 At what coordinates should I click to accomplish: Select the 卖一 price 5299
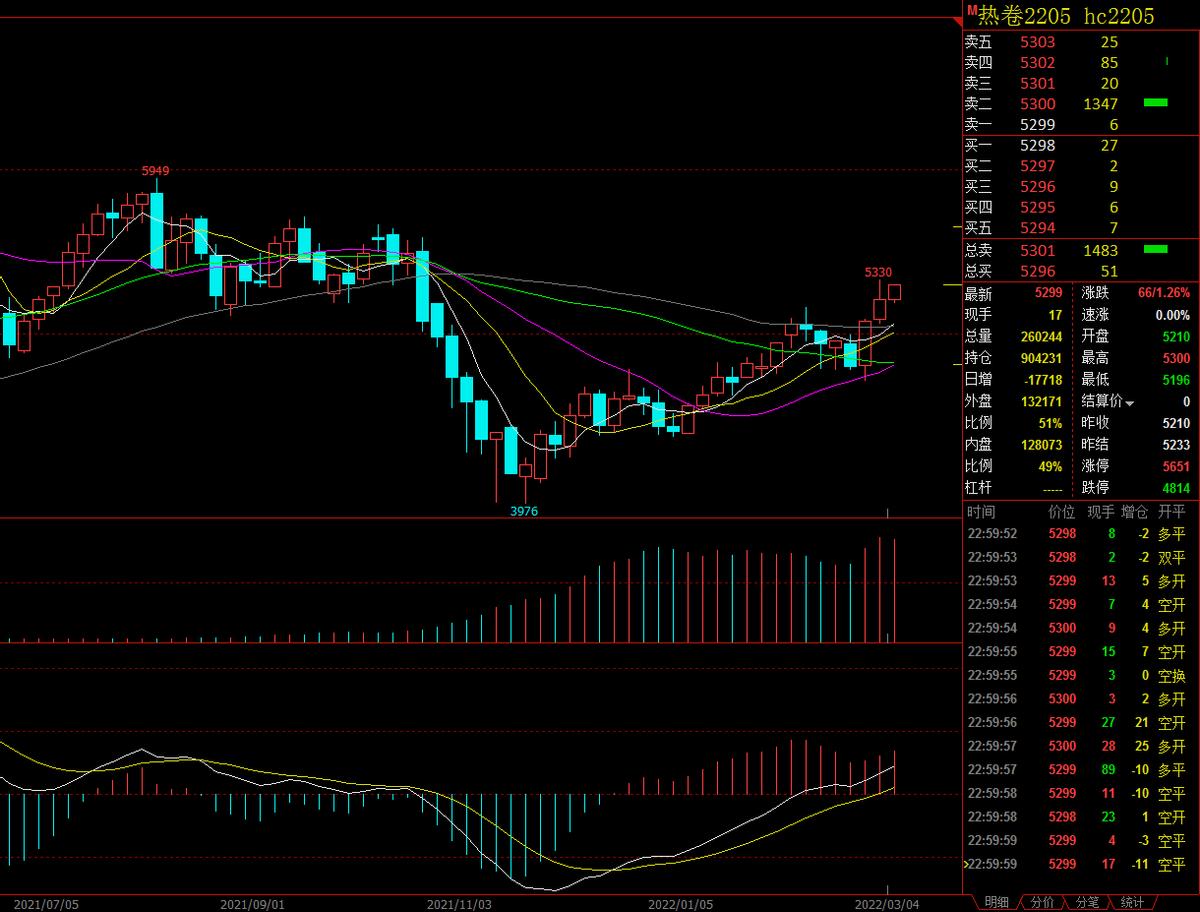tap(1037, 125)
